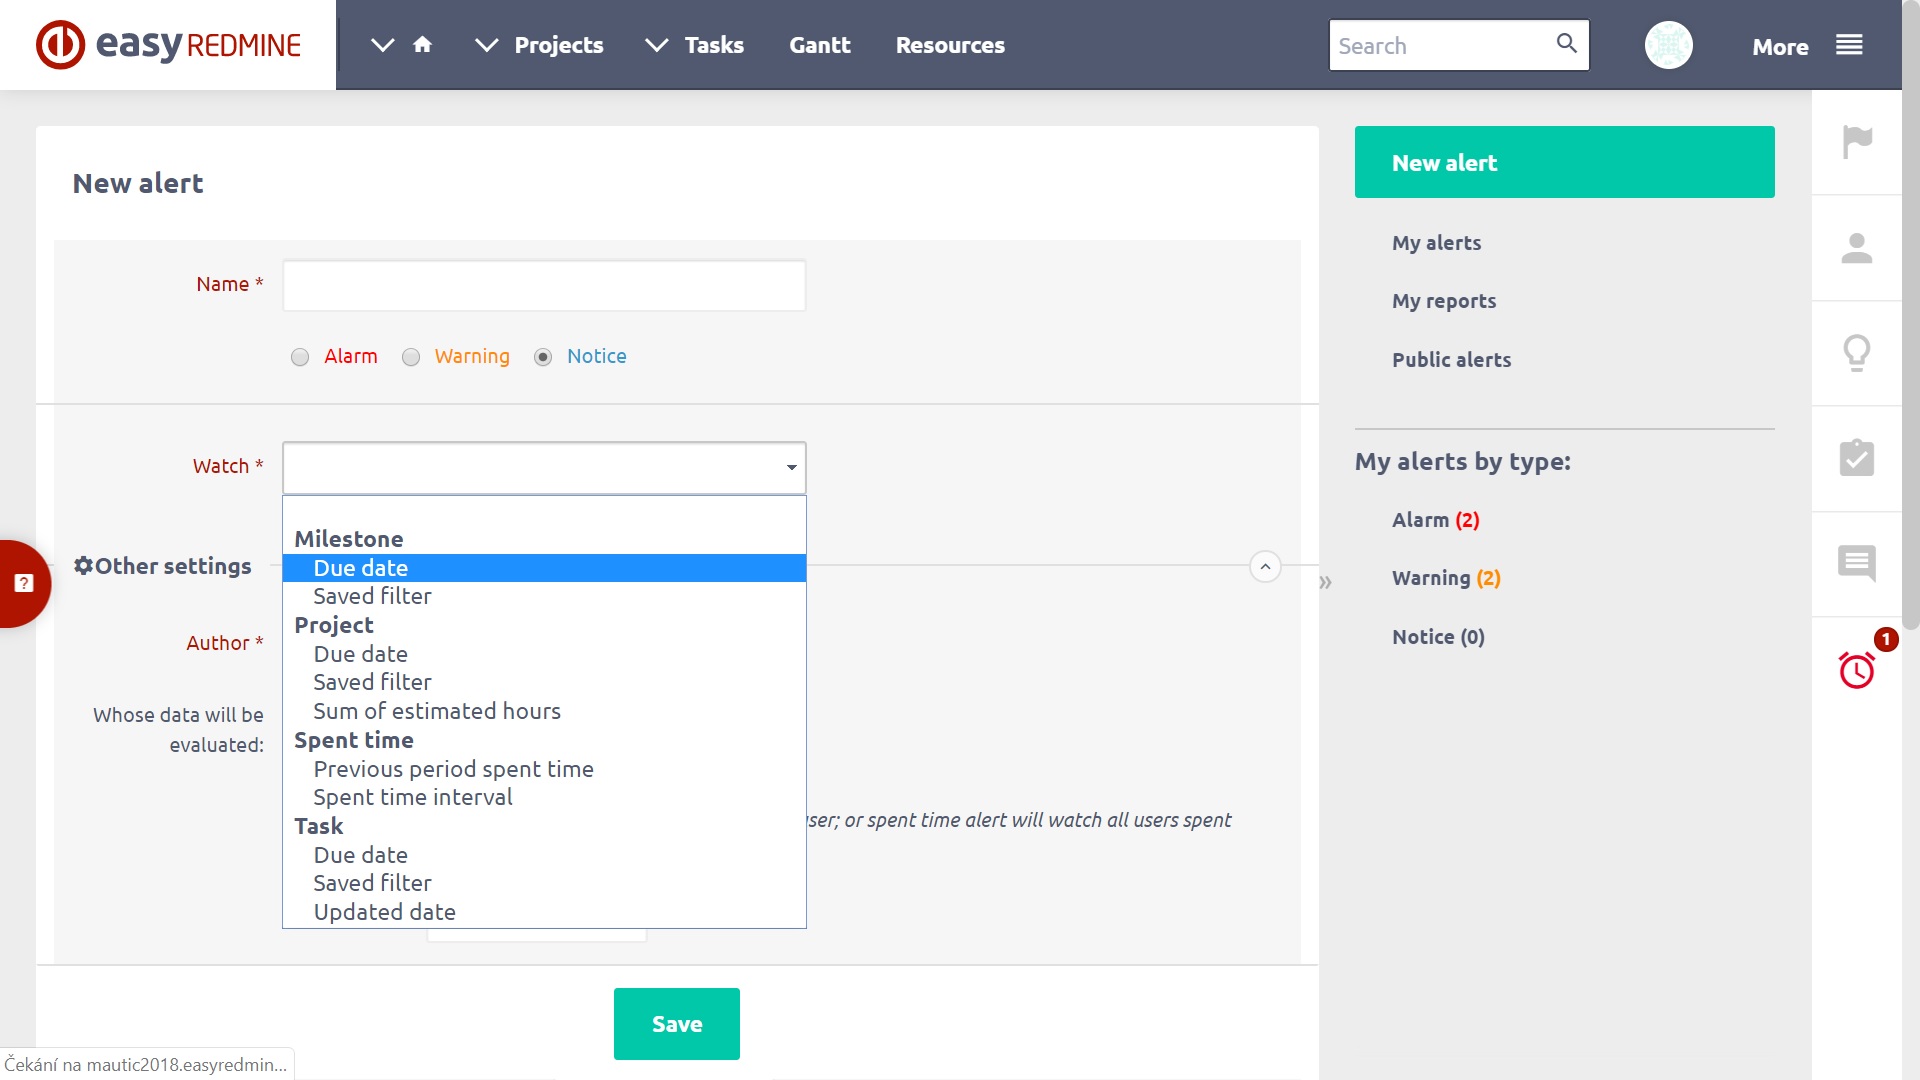The width and height of the screenshot is (1920, 1080).
Task: Open the Gantt menu item
Action: [819, 45]
